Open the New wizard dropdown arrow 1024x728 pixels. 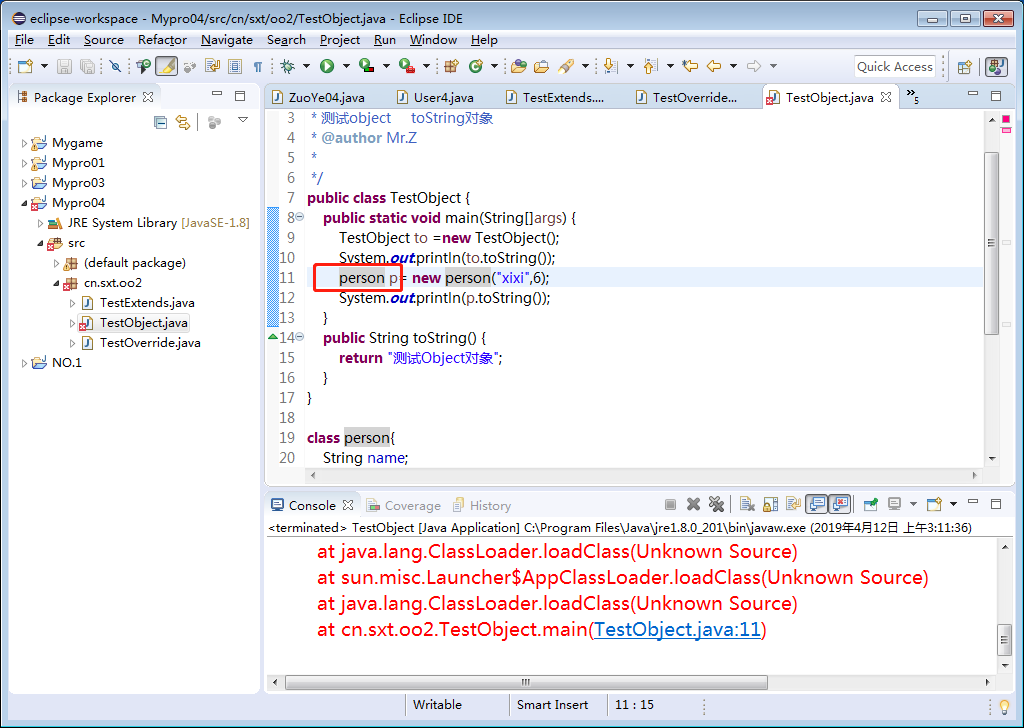(44, 66)
